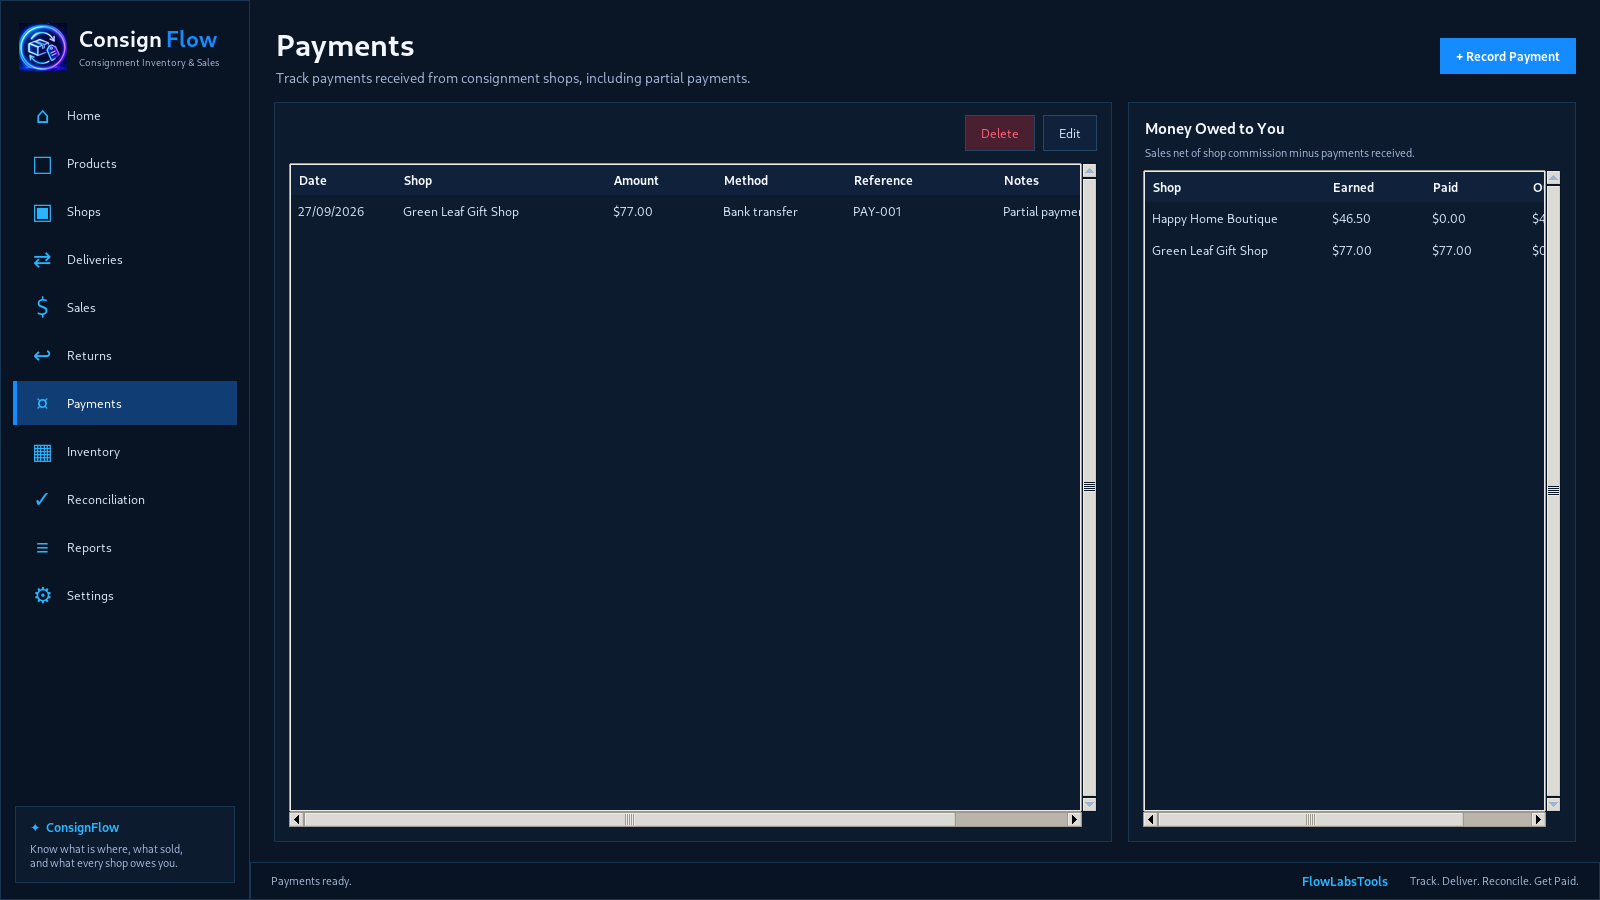Click the Deliveries arrows icon
Viewport: 1600px width, 900px height.
pos(42,260)
